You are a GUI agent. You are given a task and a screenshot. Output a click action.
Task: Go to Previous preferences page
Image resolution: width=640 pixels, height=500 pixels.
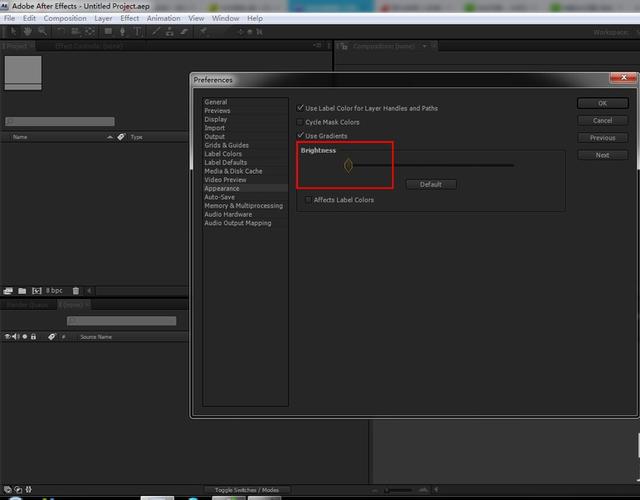602,138
